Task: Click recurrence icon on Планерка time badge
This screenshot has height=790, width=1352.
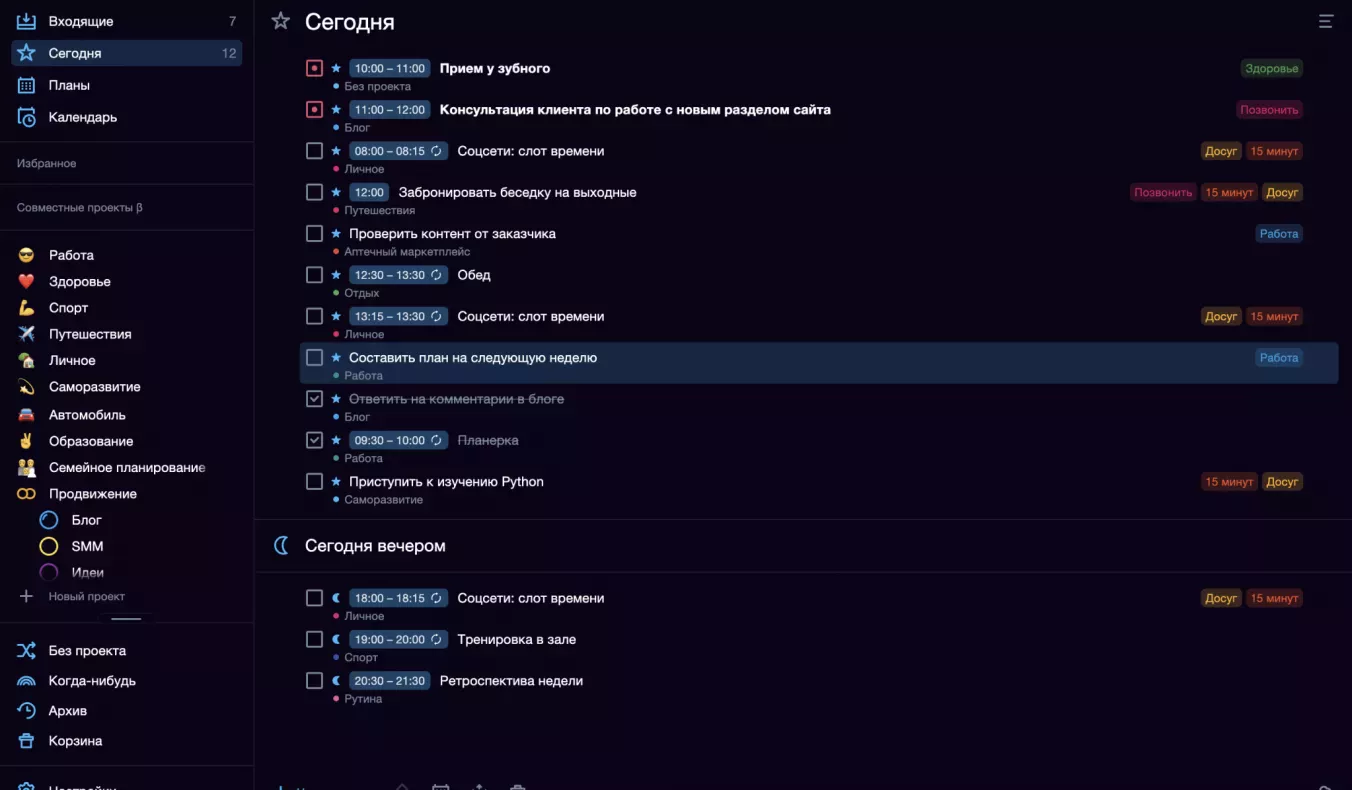Action: (x=436, y=440)
